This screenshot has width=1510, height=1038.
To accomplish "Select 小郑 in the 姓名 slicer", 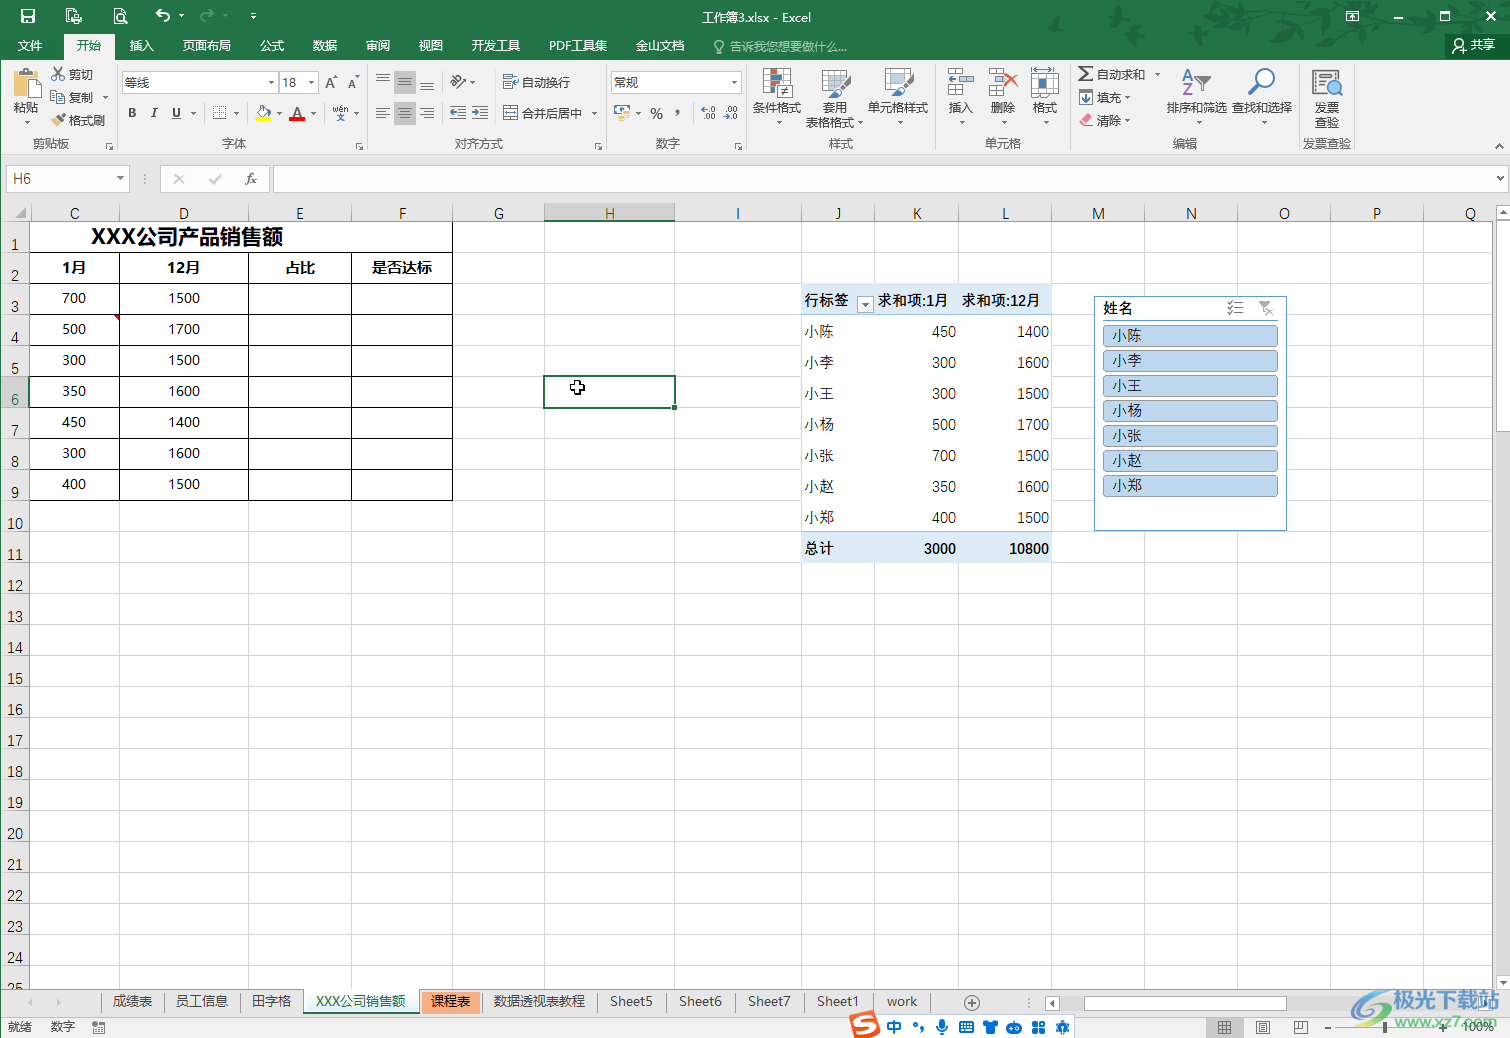I will 1190,486.
